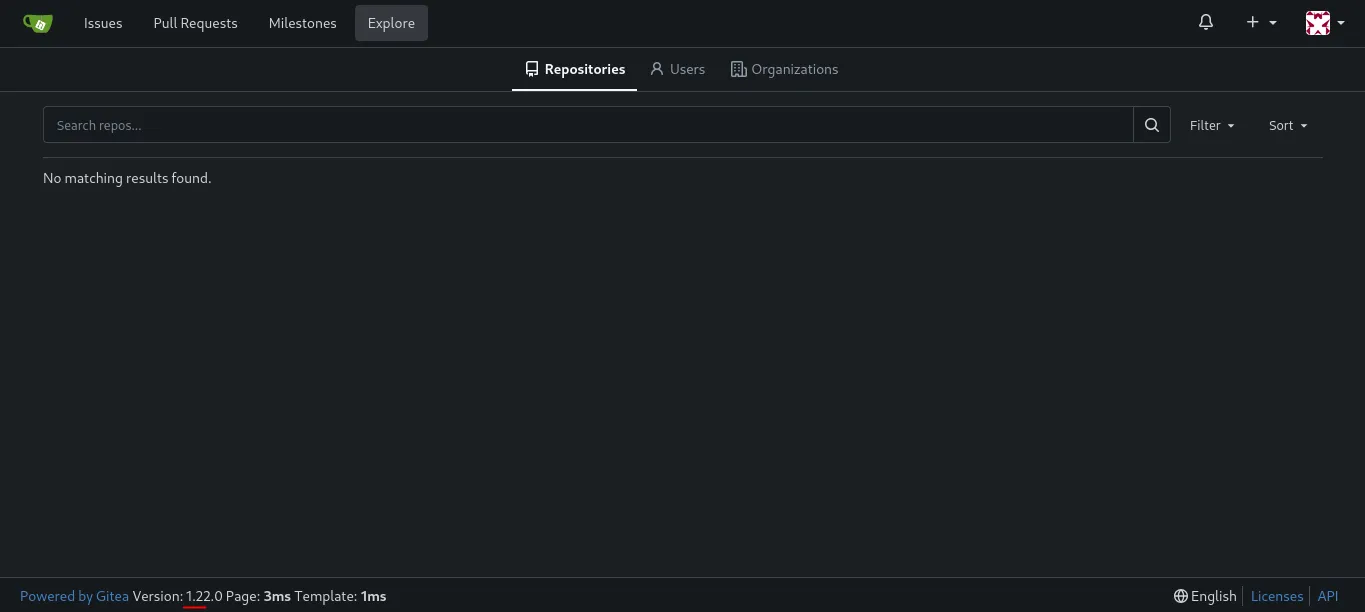The width and height of the screenshot is (1365, 612).
Task: Open the Gitea home logo
Action: click(37, 23)
